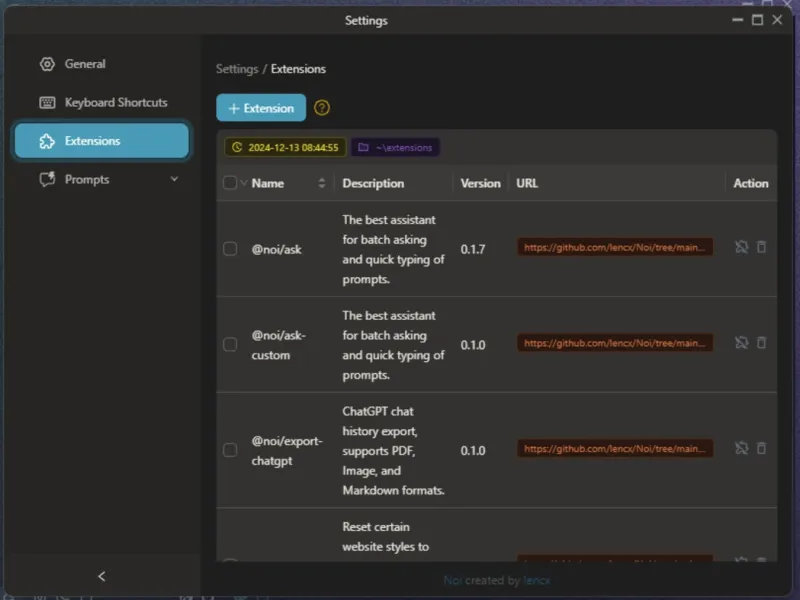Disable the @noi/ask extension icon
Viewport: 800px width, 600px height.
[741, 247]
